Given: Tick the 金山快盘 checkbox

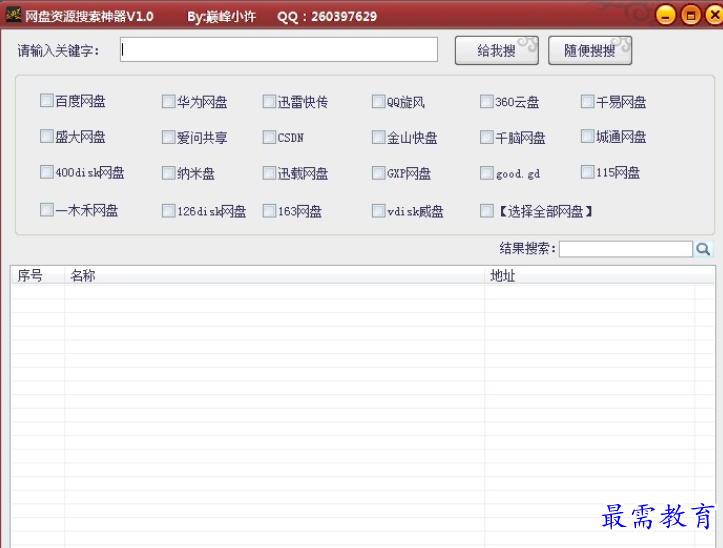Looking at the screenshot, I should (379, 137).
